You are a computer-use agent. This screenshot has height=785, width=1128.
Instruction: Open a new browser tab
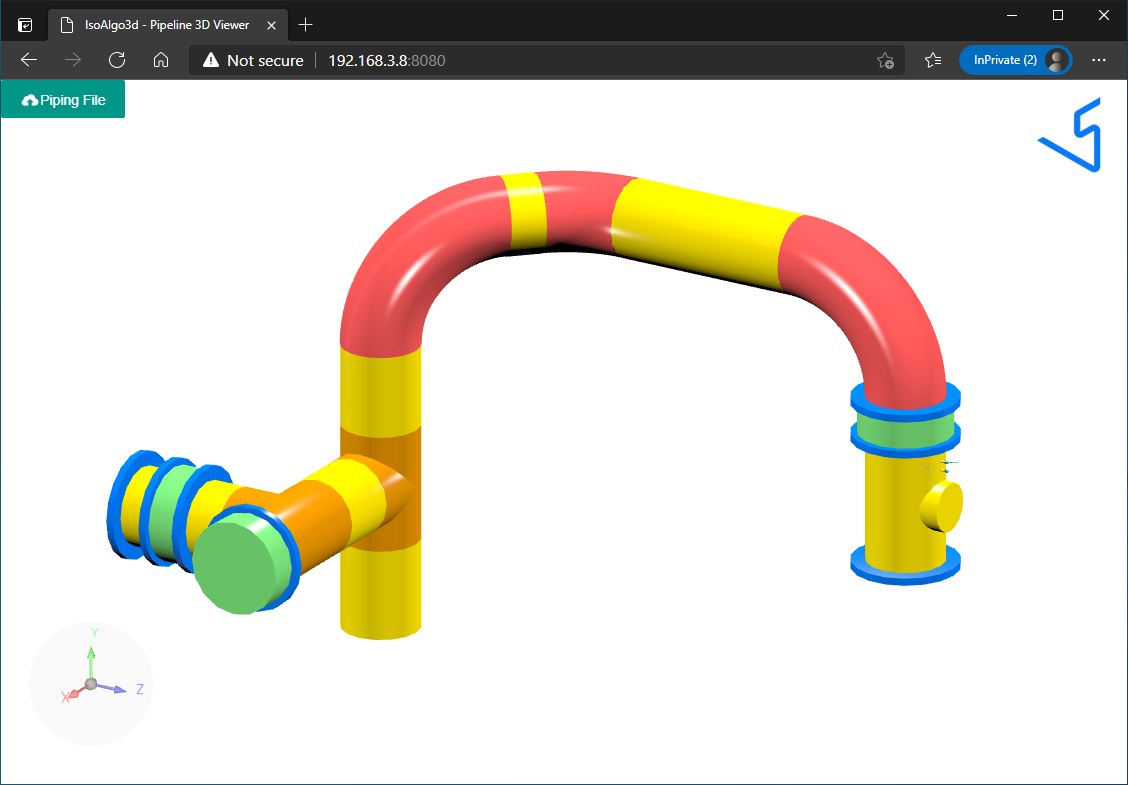(x=306, y=25)
